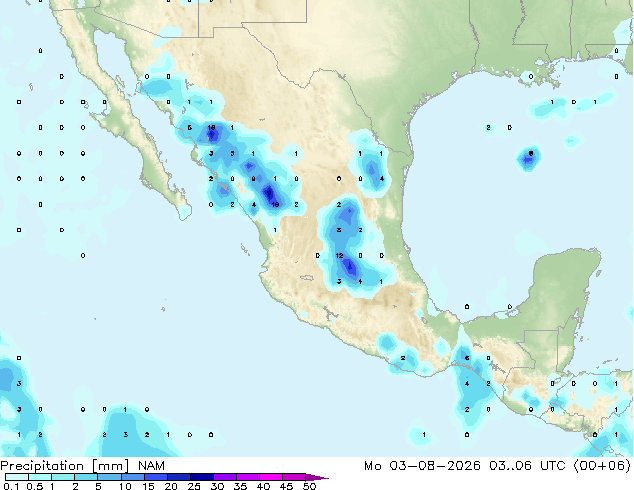Click the legend label '15'

pos(148,486)
